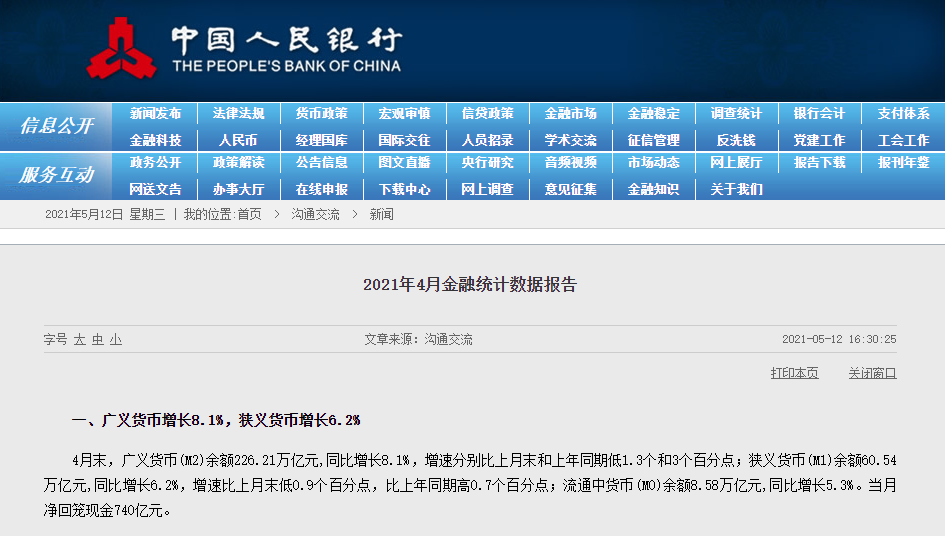Open 宏观审慎 navigation link
The image size is (945, 536).
pyautogui.click(x=404, y=113)
